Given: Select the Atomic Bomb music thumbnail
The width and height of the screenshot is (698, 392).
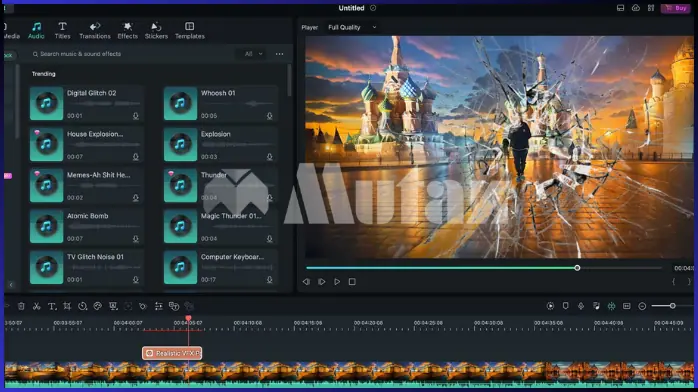Looking at the screenshot, I should pyautogui.click(x=46, y=226).
